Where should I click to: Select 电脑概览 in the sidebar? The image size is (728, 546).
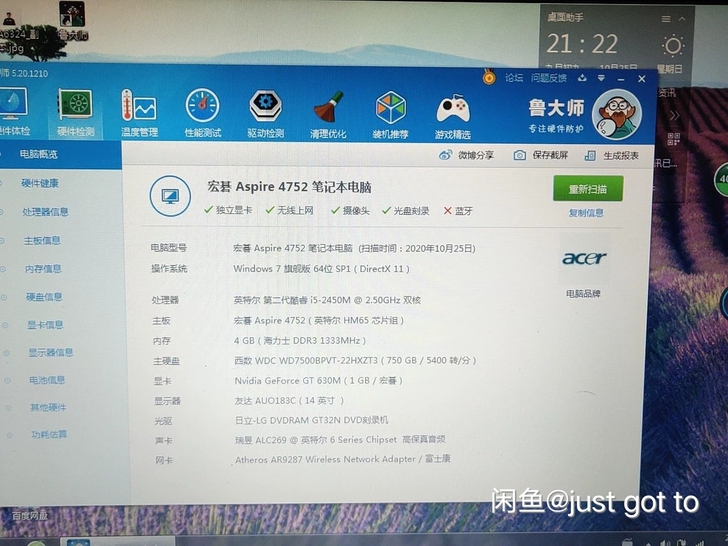(39, 154)
